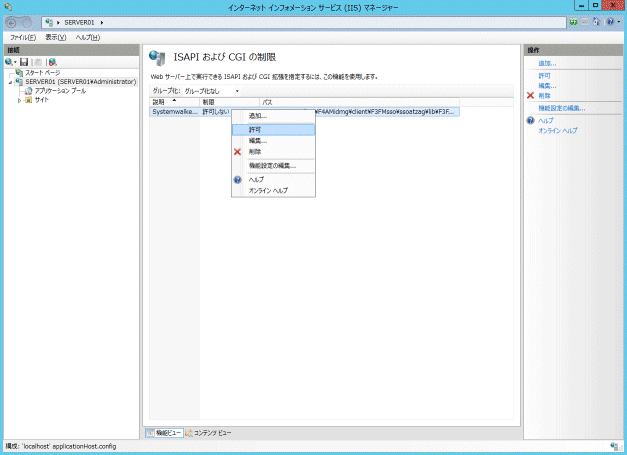Viewport: 627px width, 455px height.
Task: Click the red X icon in actions pane
Action: (530, 95)
